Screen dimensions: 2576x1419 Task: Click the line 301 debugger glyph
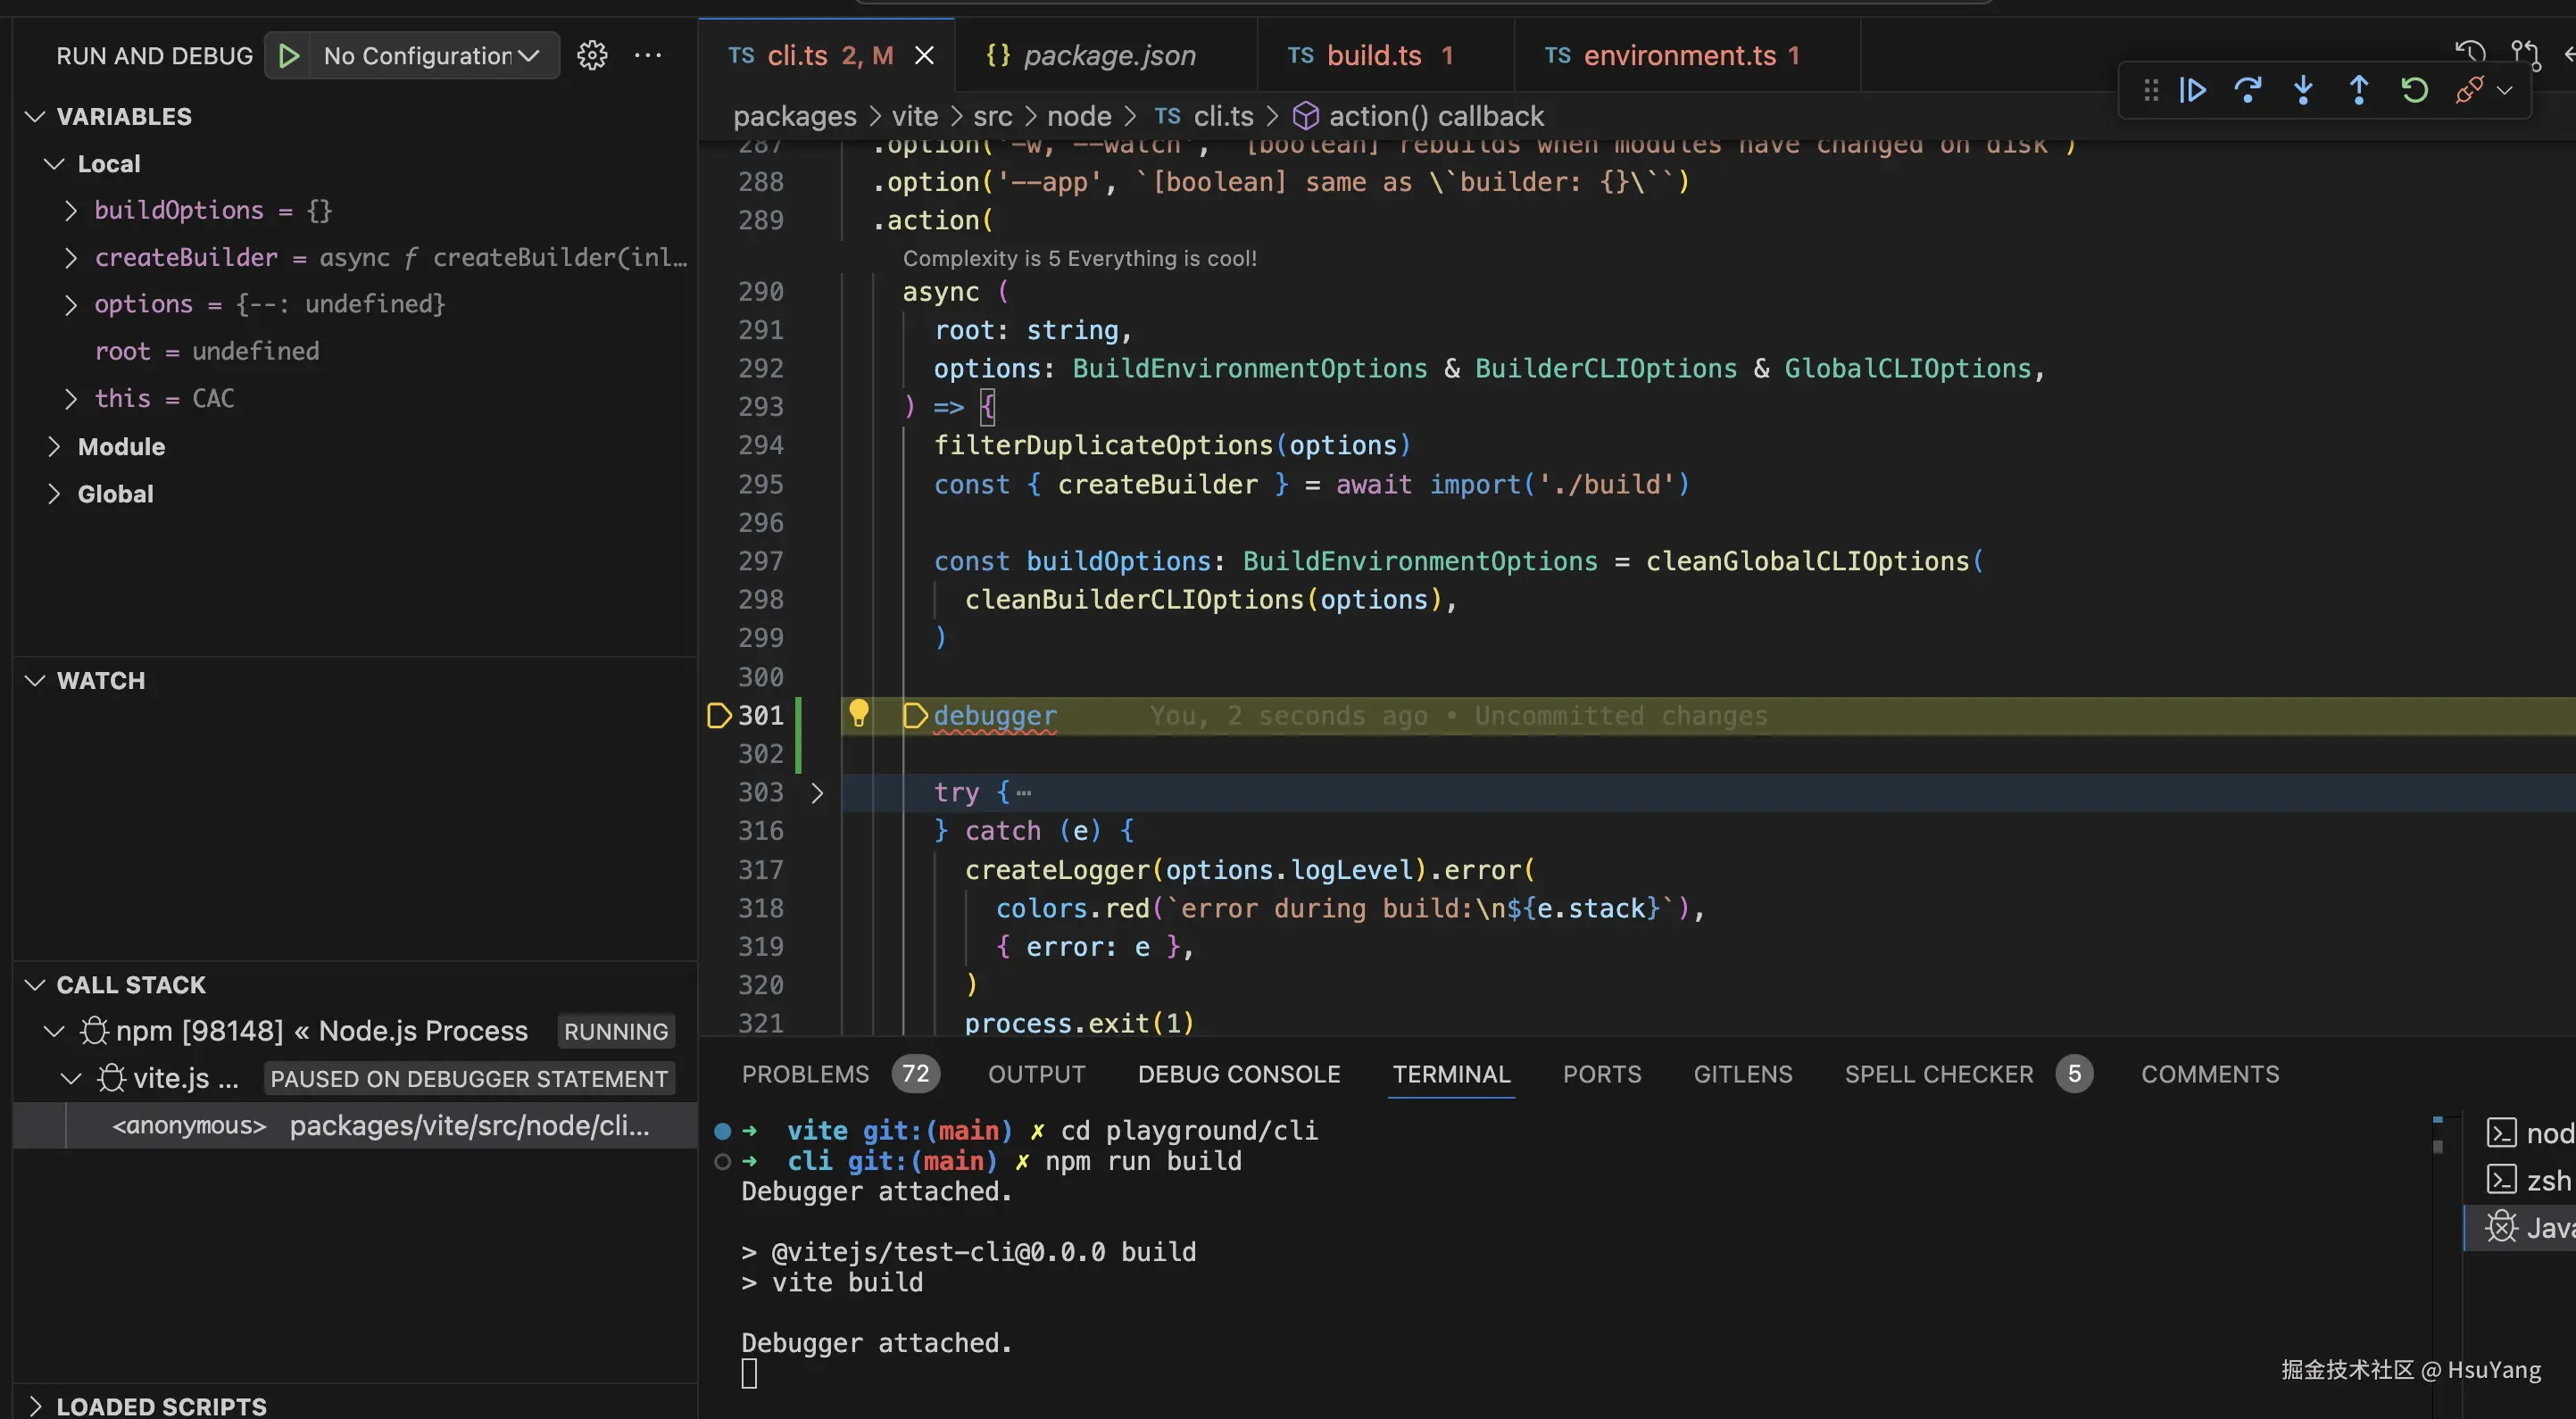tap(718, 716)
